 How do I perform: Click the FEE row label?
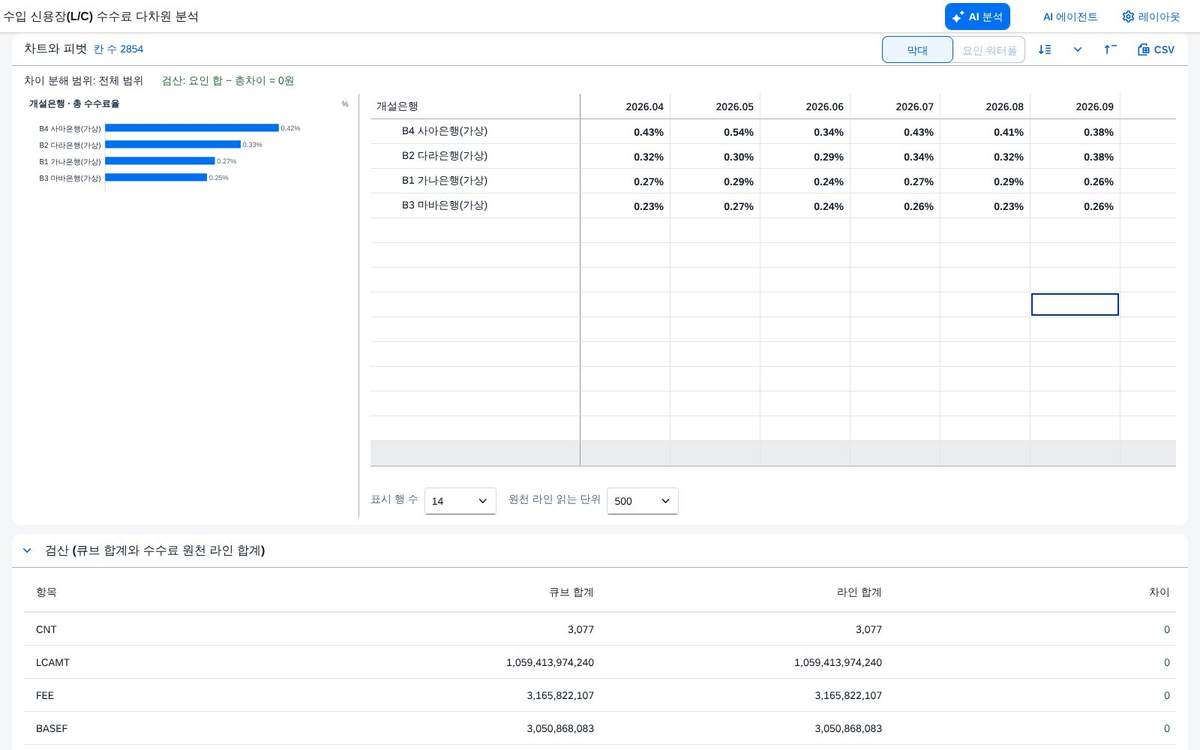pyautogui.click(x=45, y=695)
